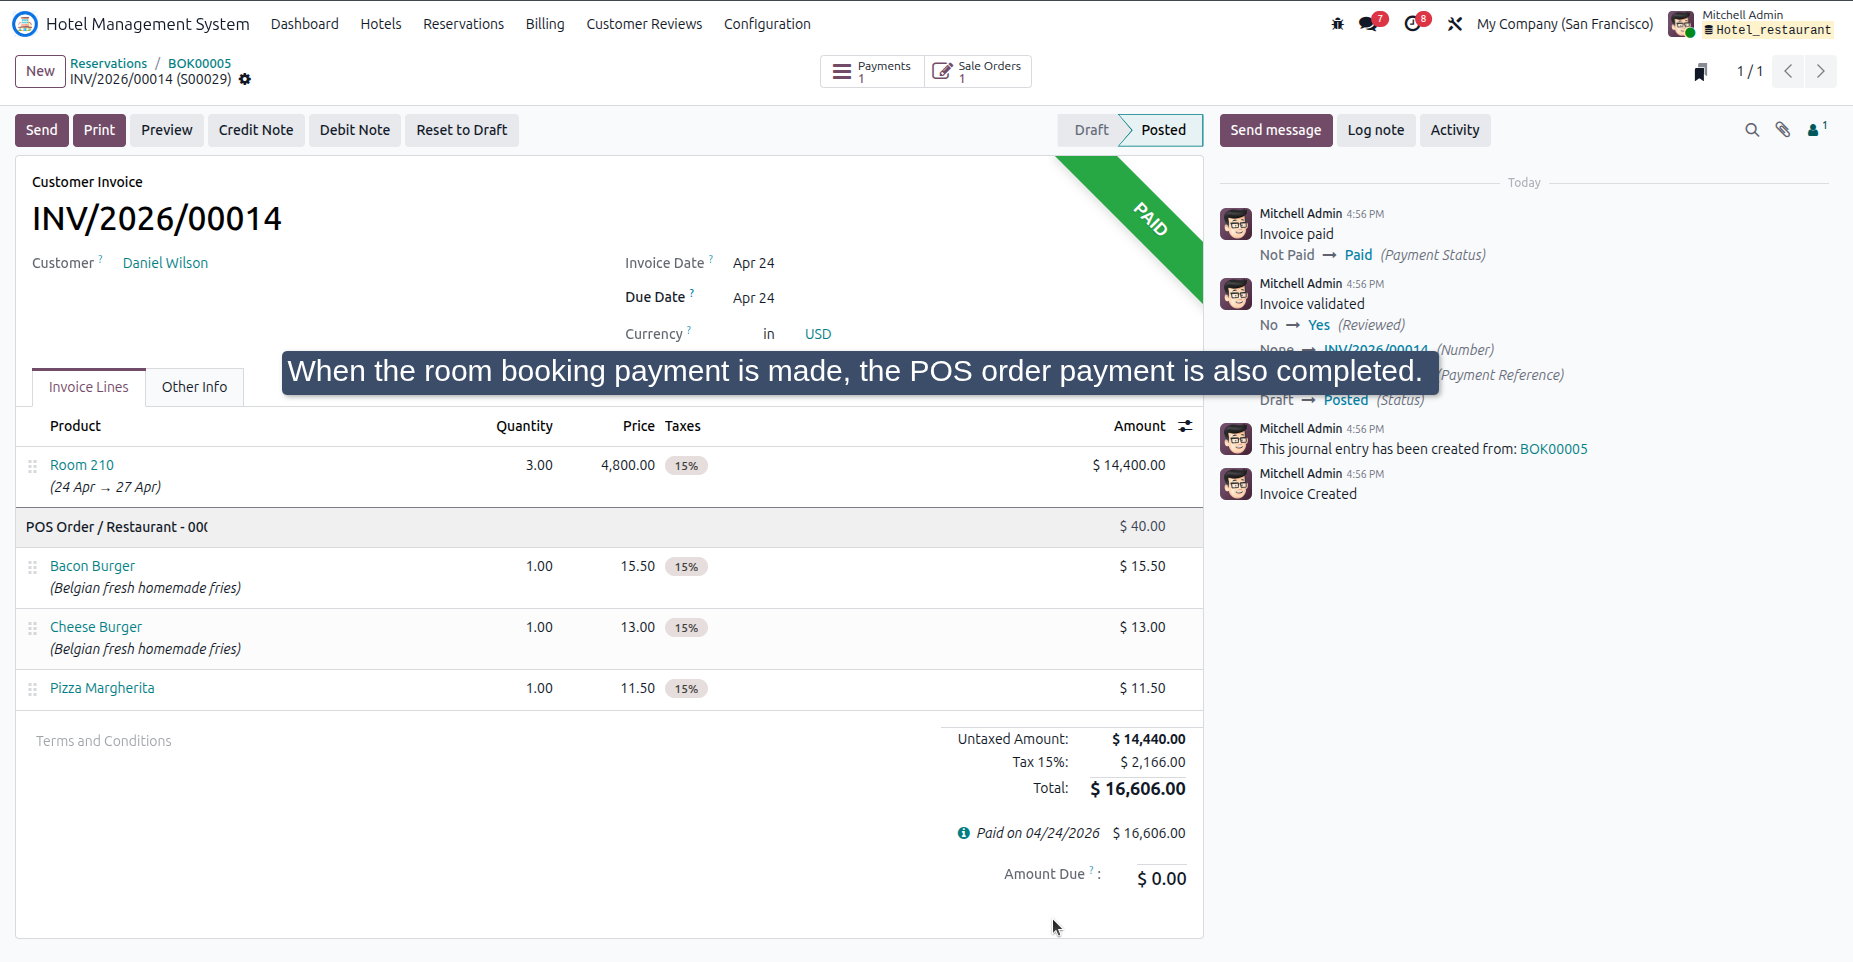Click the Draft status stage
The width and height of the screenshot is (1853, 962).
[1091, 130]
